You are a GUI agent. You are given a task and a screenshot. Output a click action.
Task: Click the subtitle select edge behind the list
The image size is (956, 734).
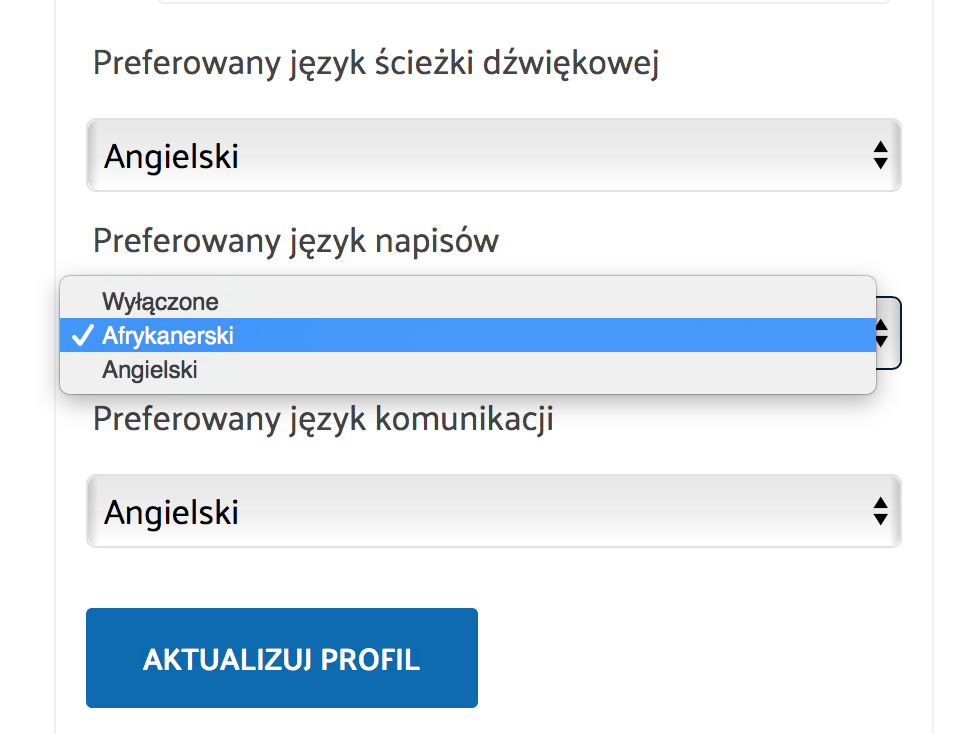[x=889, y=333]
